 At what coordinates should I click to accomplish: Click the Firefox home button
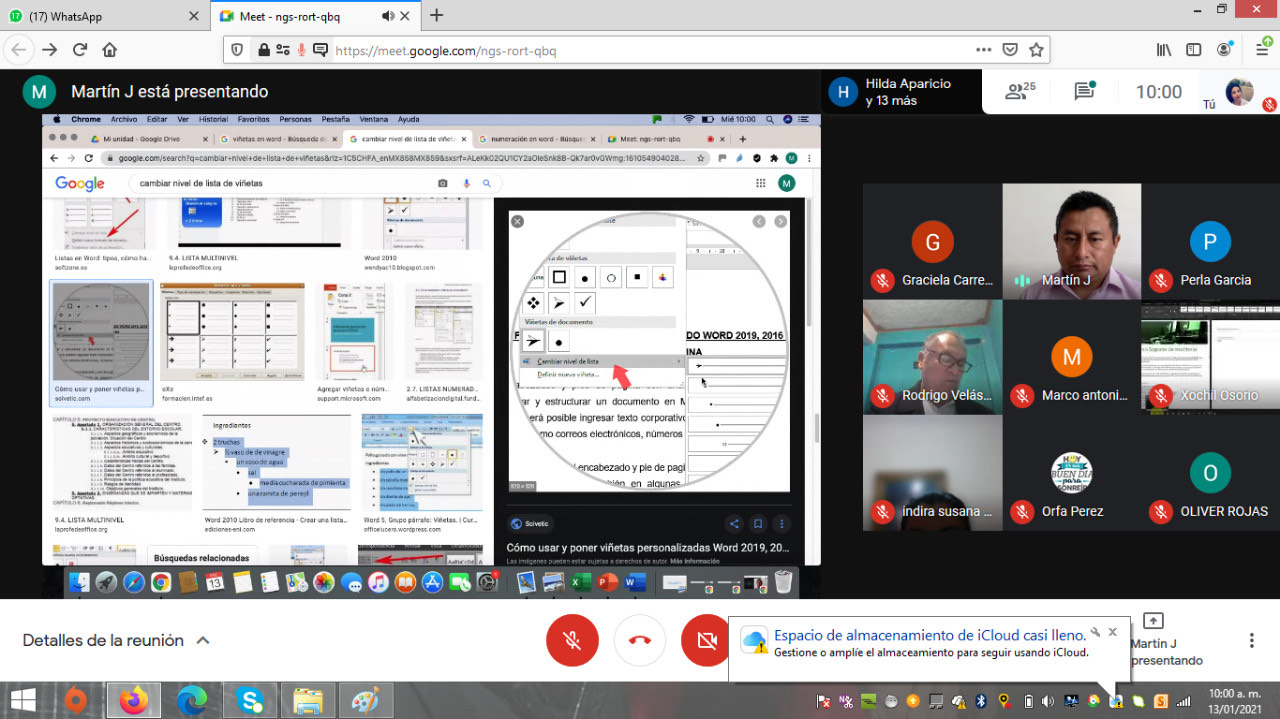110,50
